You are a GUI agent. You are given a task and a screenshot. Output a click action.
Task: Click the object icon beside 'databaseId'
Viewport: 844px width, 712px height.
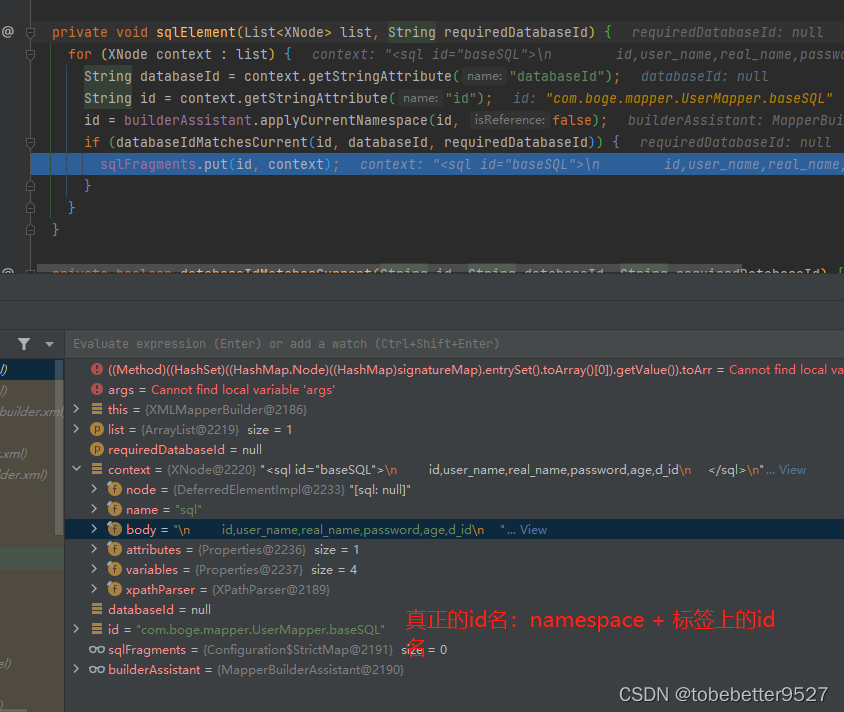pos(97,609)
